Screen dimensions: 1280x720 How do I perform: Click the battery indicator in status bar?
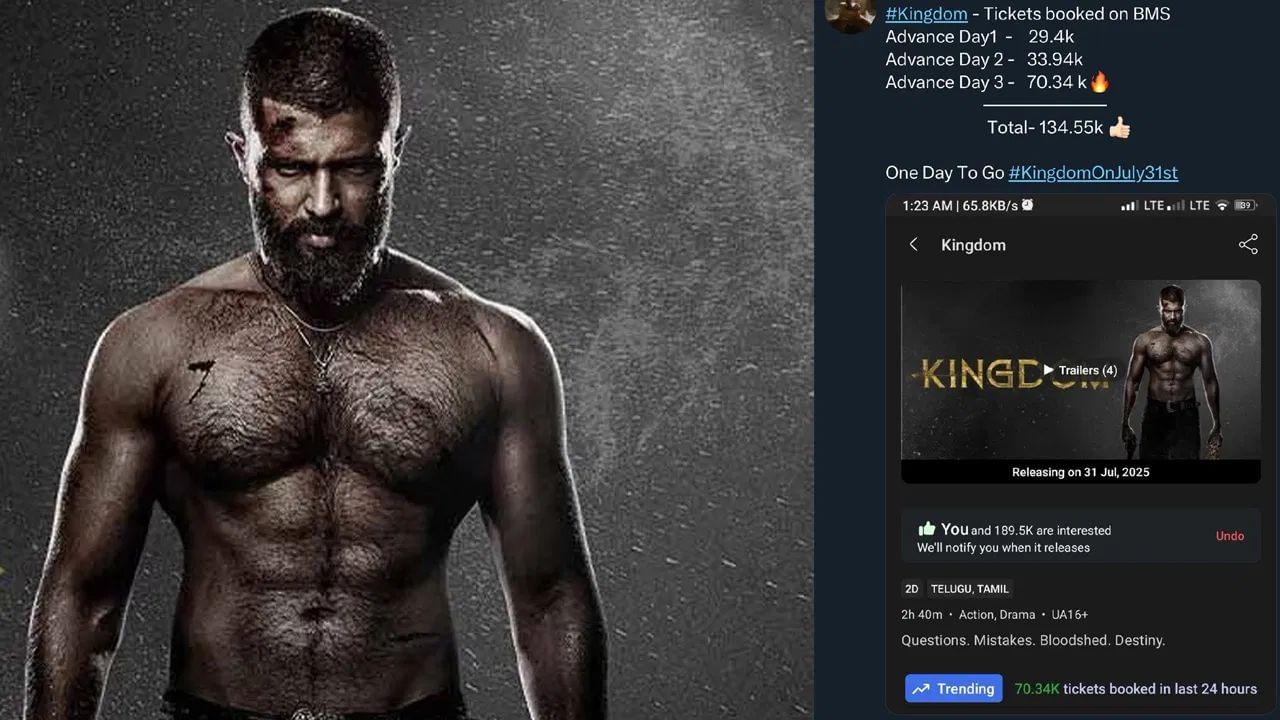click(x=1245, y=205)
